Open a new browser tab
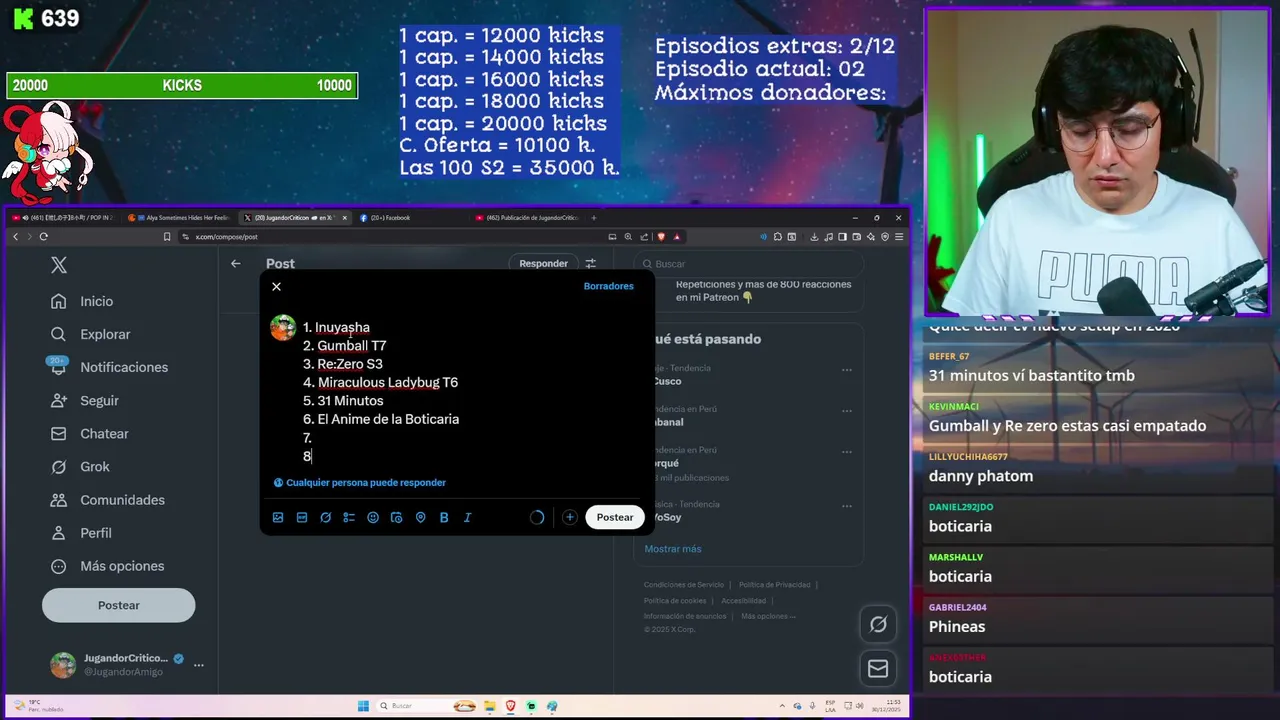 [x=593, y=217]
